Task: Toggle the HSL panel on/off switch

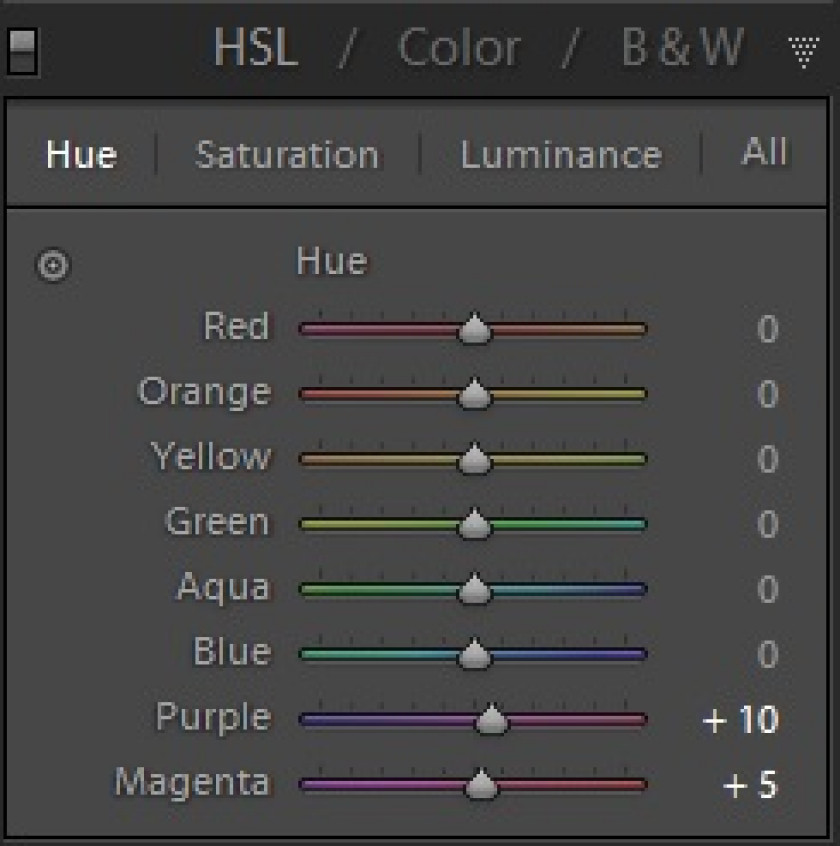Action: tap(22, 51)
